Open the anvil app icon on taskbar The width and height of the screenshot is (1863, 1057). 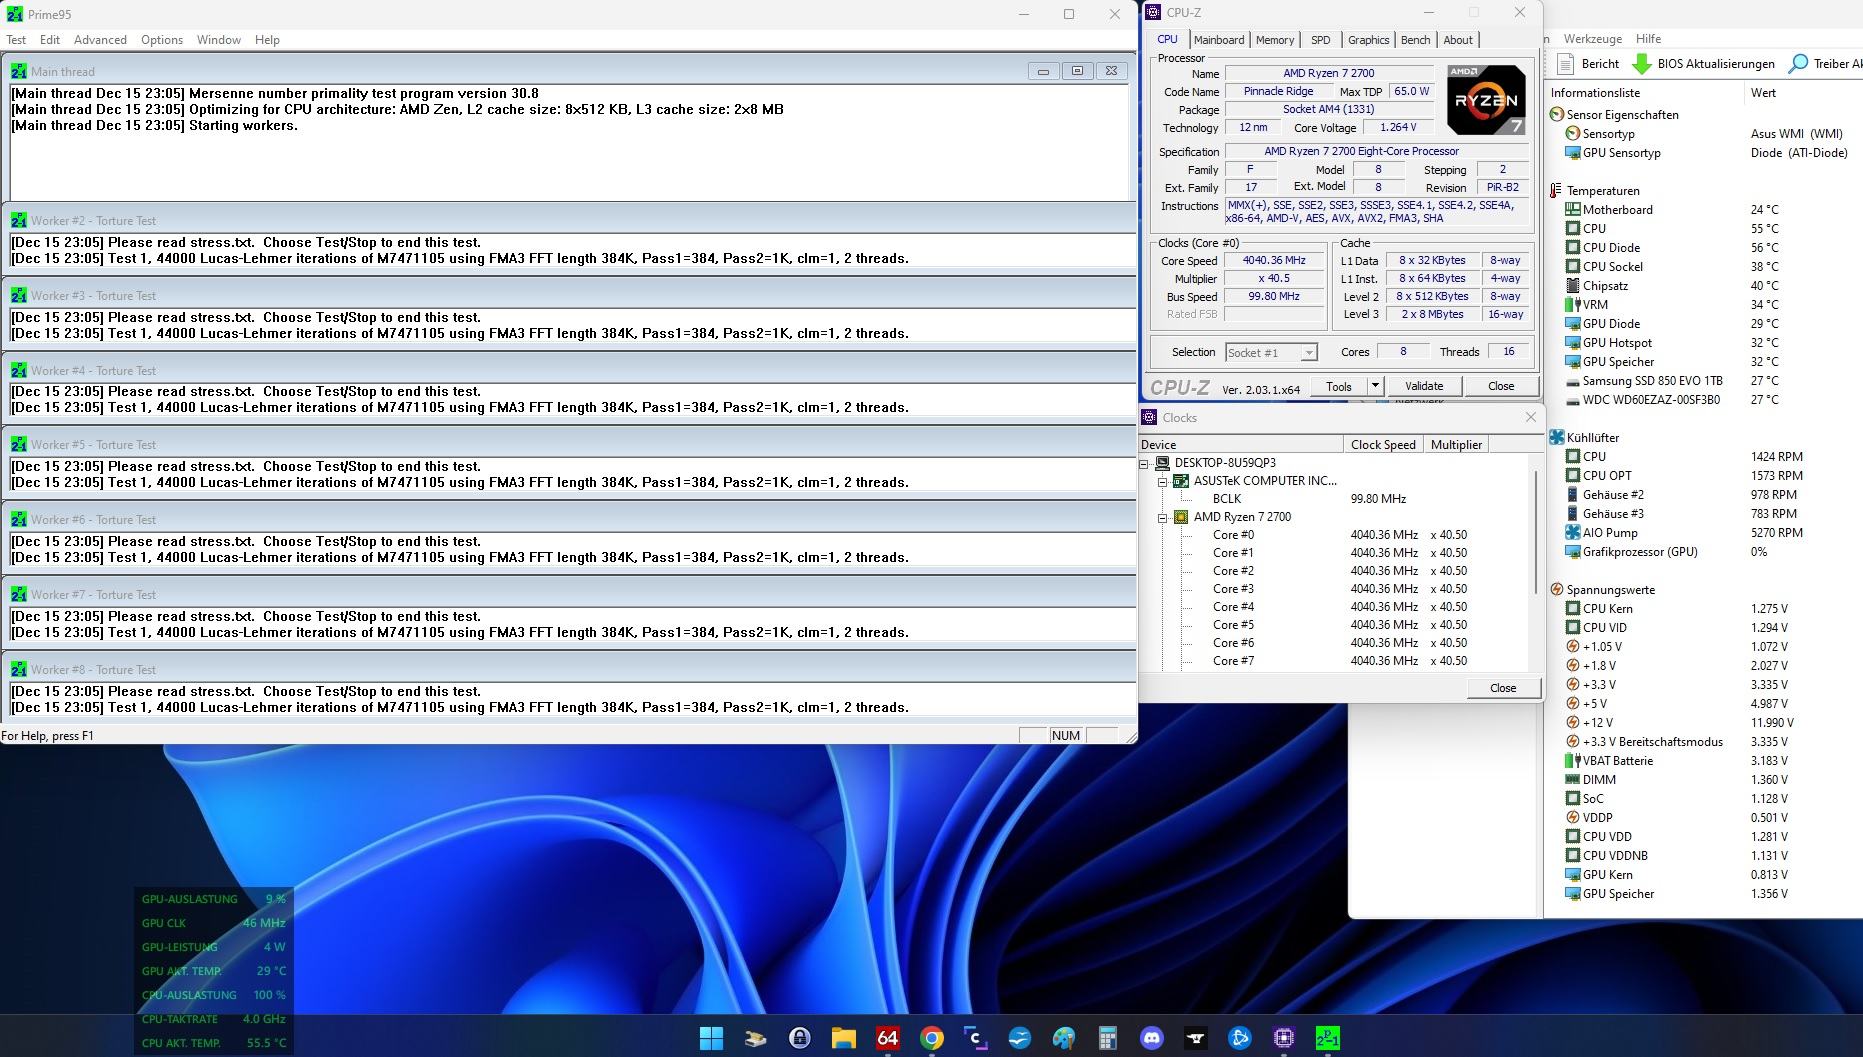[1196, 1038]
